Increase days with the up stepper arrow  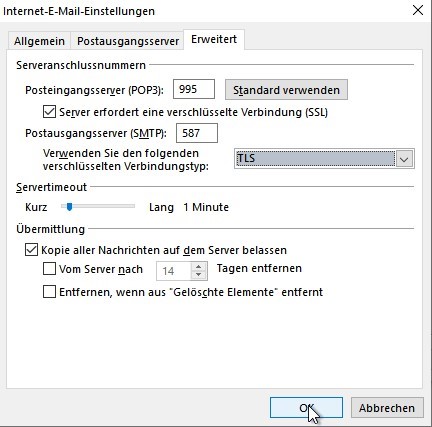click(x=199, y=267)
